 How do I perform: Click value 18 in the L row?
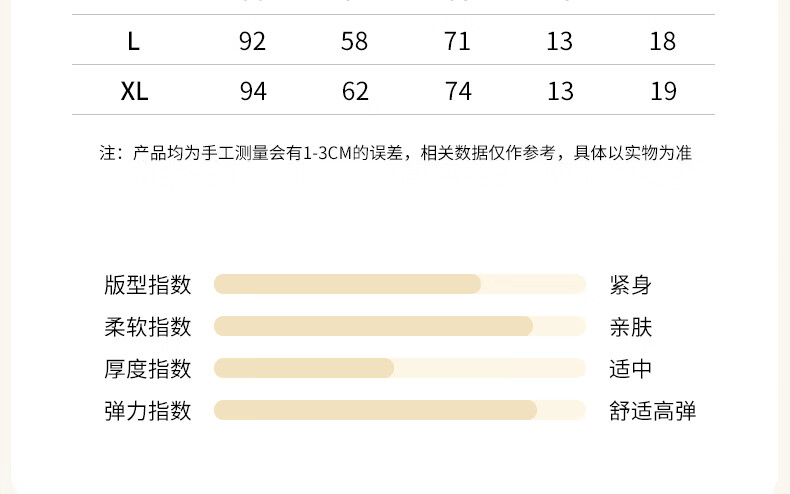click(663, 41)
